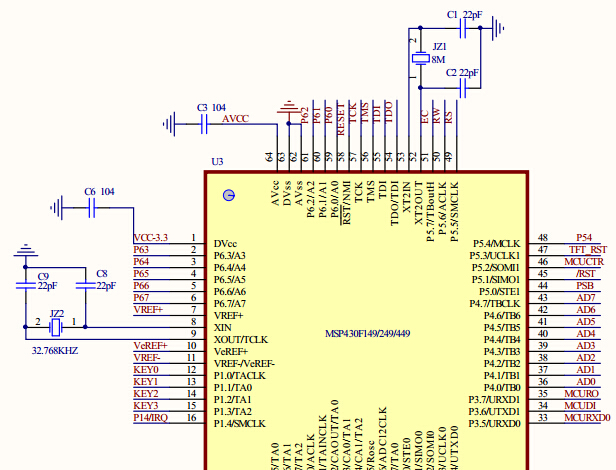Select the XIN pin name inside U3

223,328
